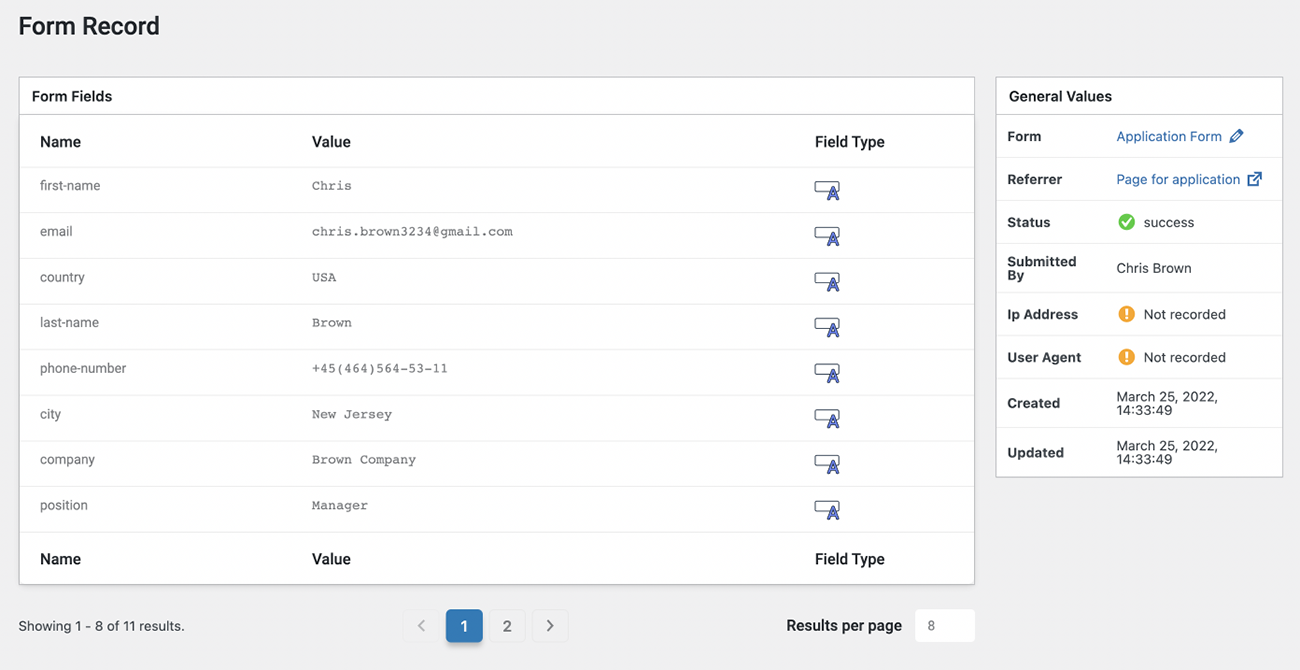Click the field type icon beside city
1300x670 pixels.
click(x=826, y=418)
